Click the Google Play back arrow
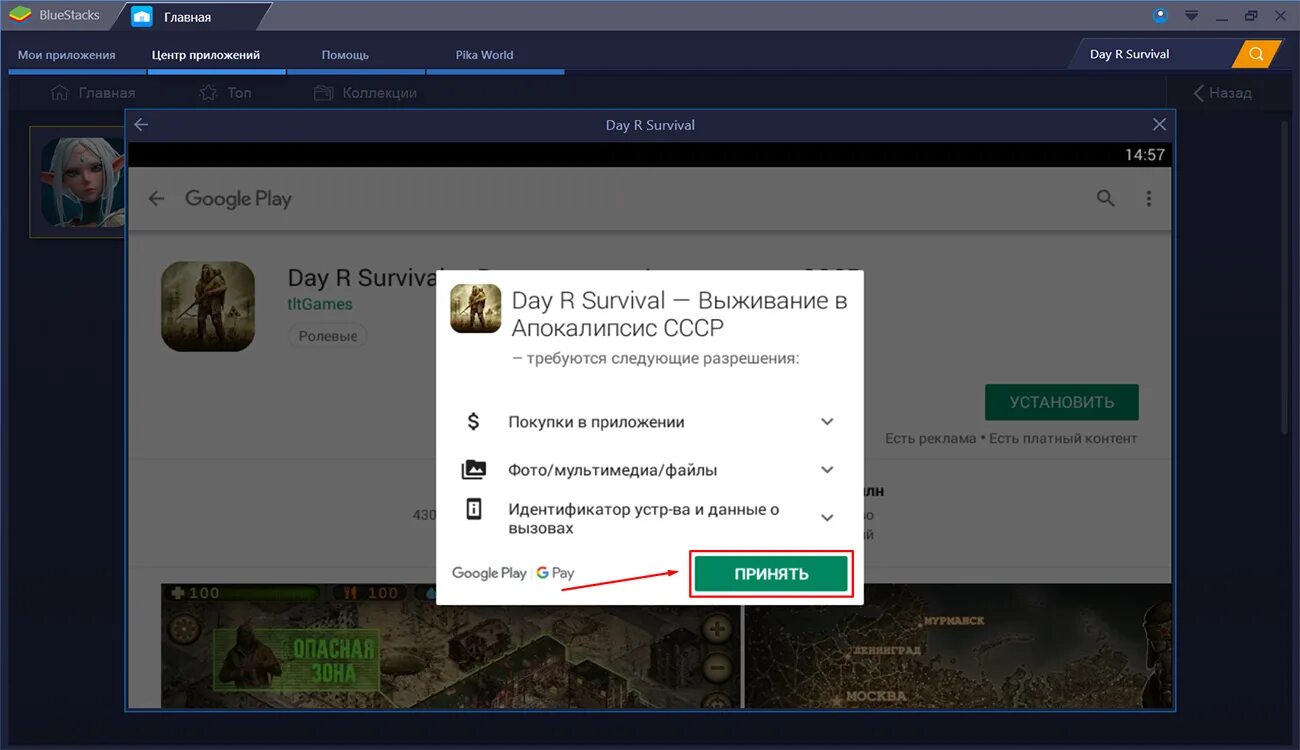Image resolution: width=1300 pixels, height=750 pixels. pos(156,199)
